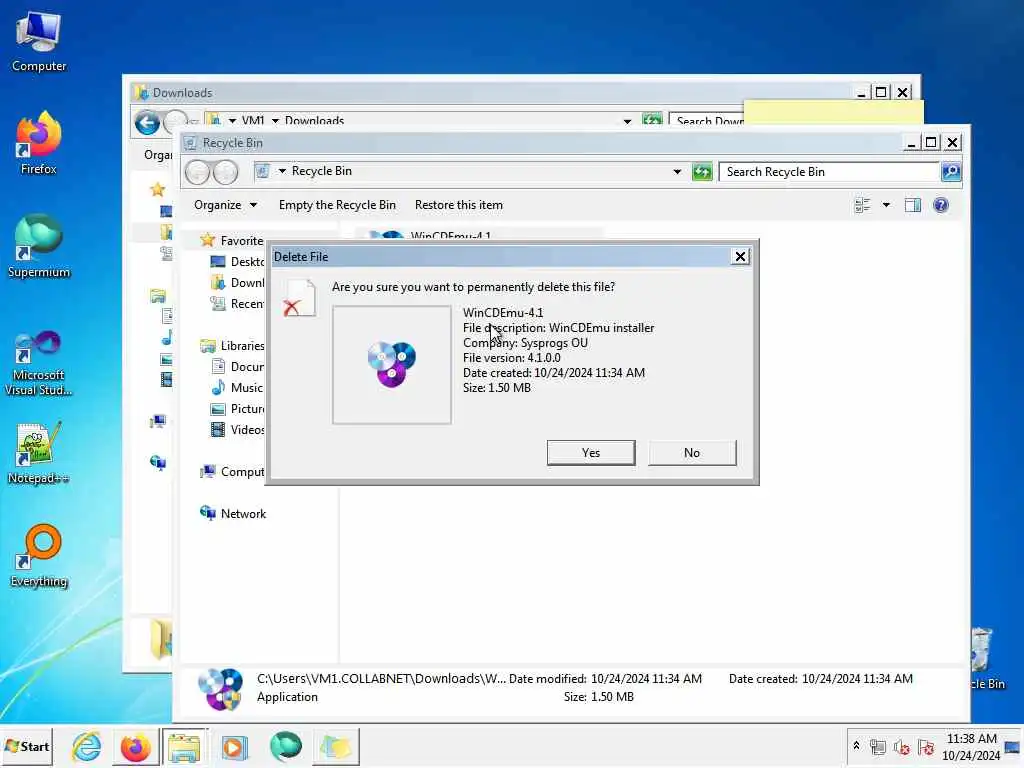The width and height of the screenshot is (1024, 768).
Task: Click the WinCDEmu disc icon in dialog
Action: (x=391, y=364)
